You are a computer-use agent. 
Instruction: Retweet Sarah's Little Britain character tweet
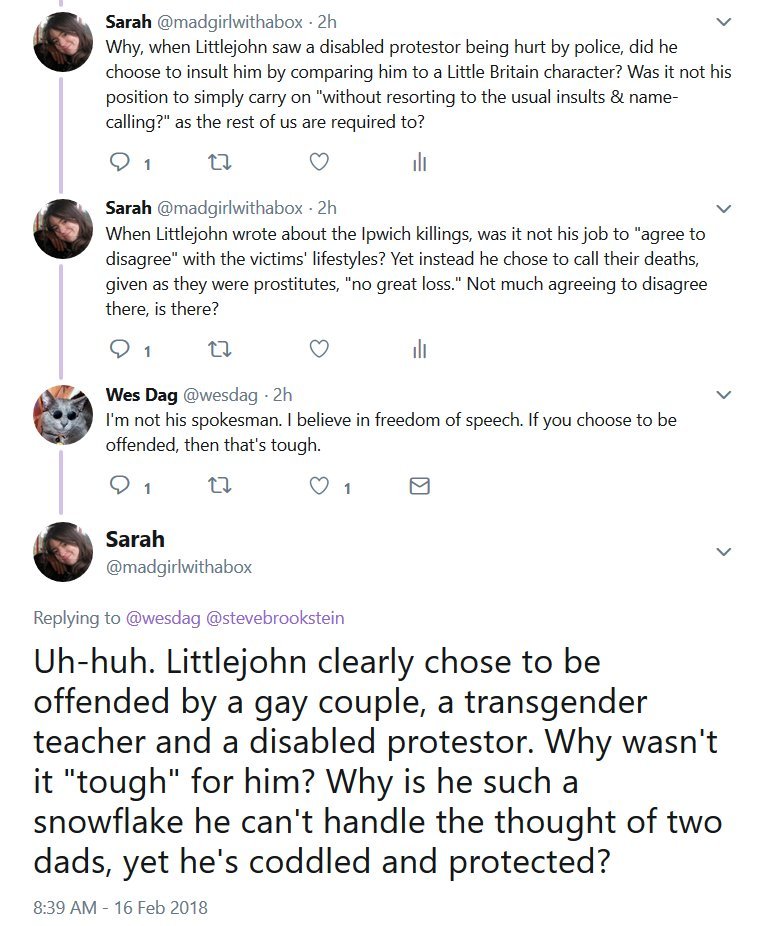tap(213, 162)
